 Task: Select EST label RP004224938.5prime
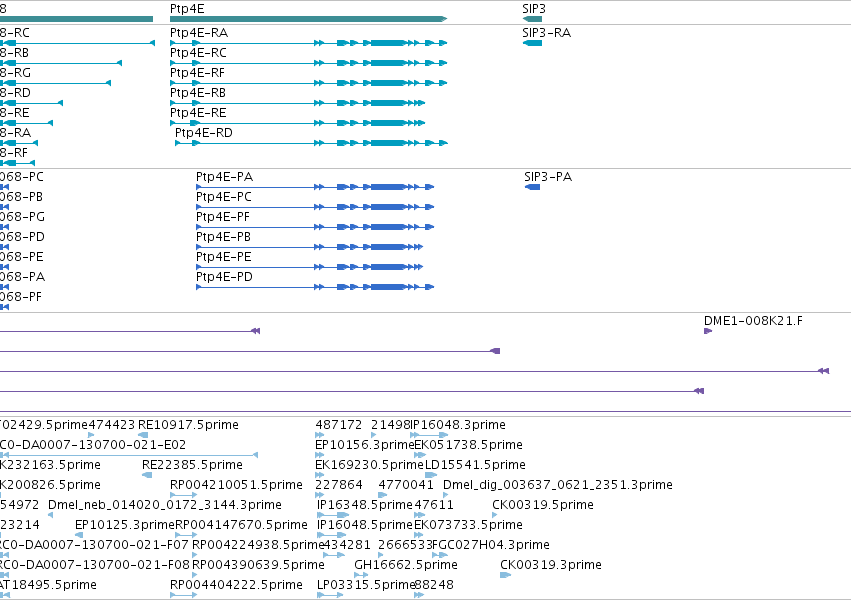click(x=258, y=545)
